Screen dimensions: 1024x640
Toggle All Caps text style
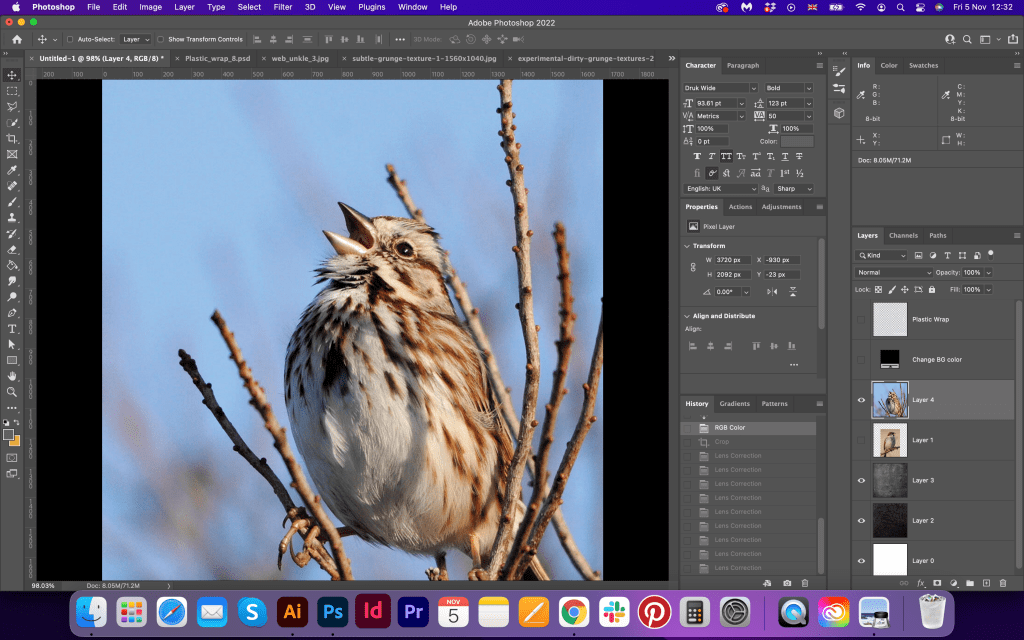726,156
